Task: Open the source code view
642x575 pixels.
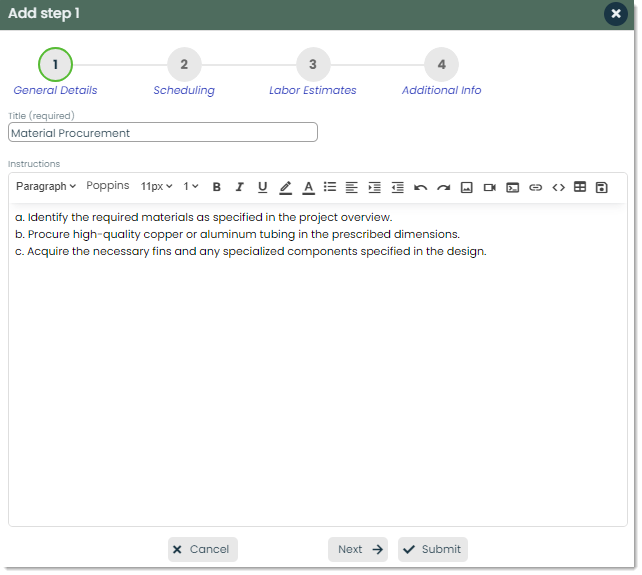Action: (x=558, y=188)
